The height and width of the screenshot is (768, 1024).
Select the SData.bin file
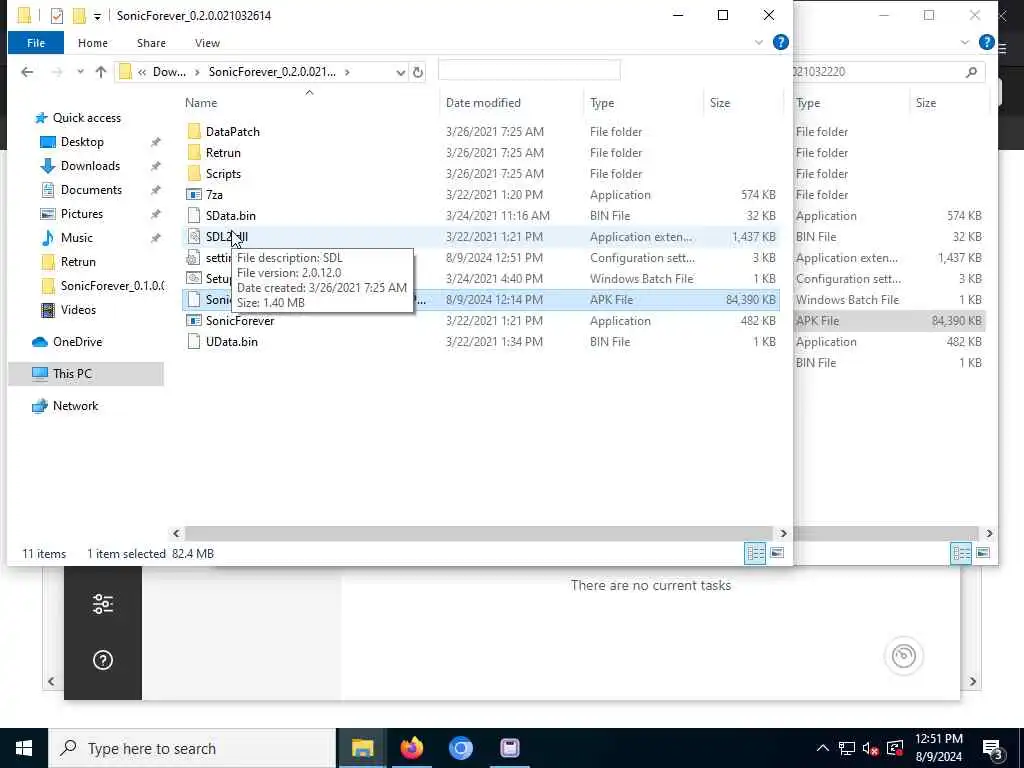pyautogui.click(x=231, y=216)
